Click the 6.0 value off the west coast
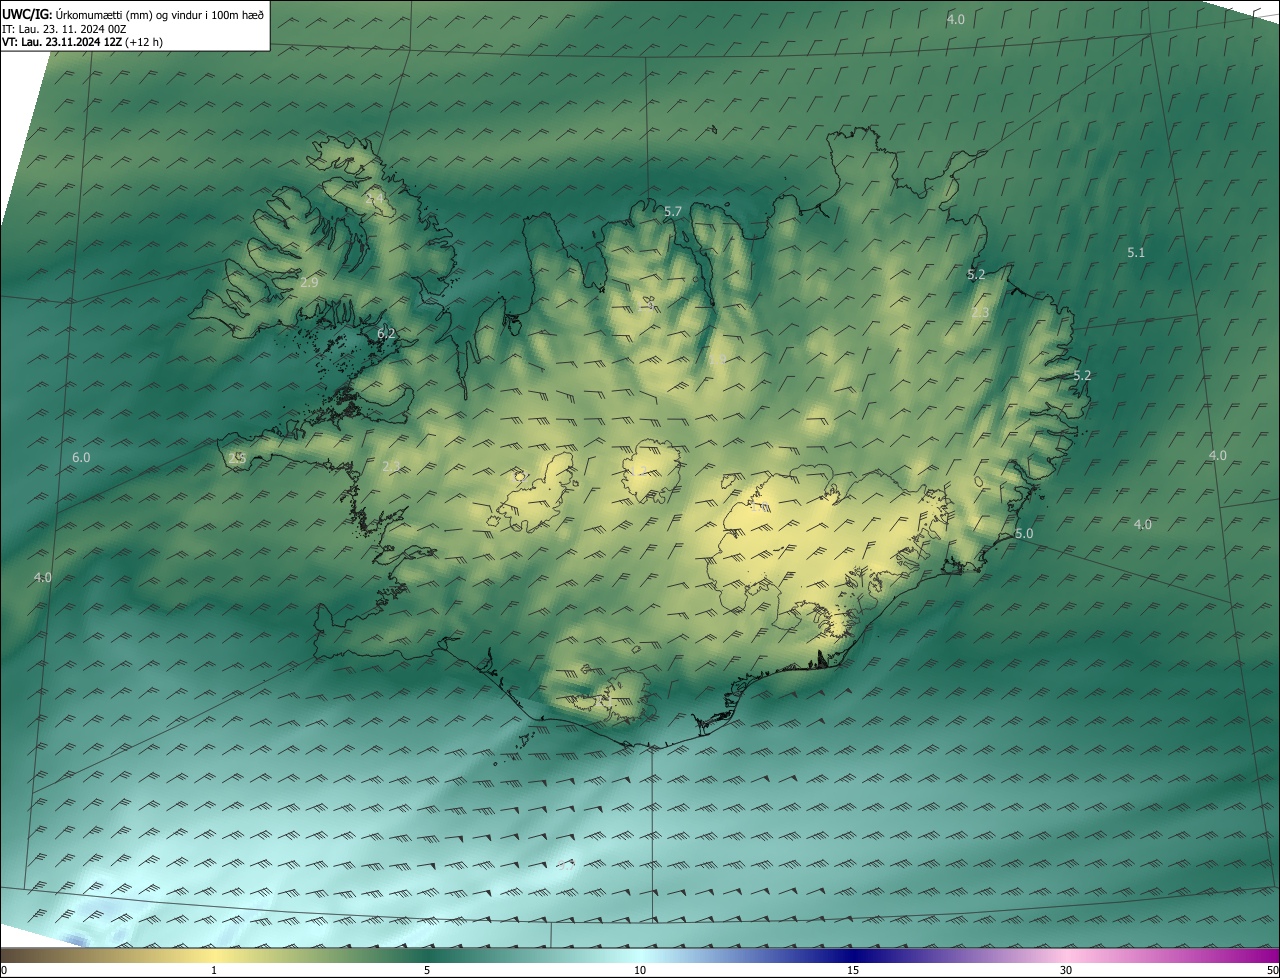Viewport: 1280px width, 978px height. coord(81,457)
